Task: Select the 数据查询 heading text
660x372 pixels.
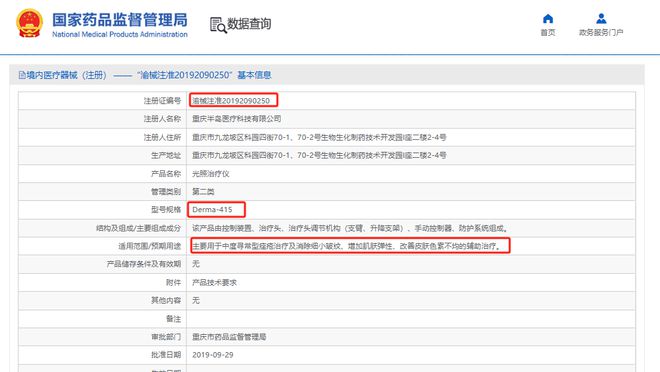Action: (249, 24)
